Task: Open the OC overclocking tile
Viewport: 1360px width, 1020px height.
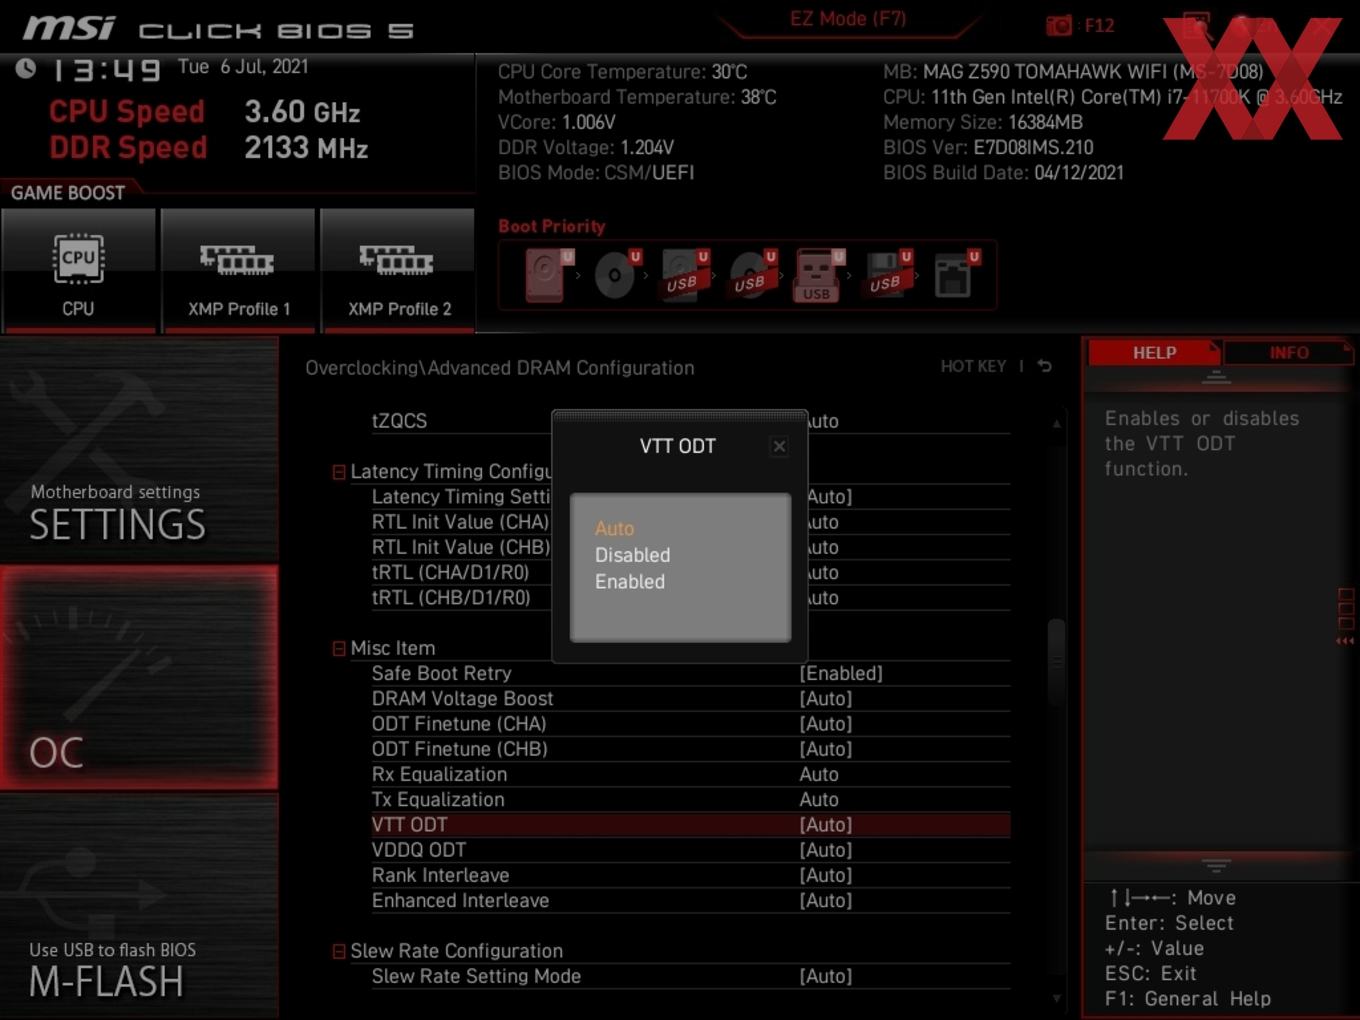Action: pos(139,678)
